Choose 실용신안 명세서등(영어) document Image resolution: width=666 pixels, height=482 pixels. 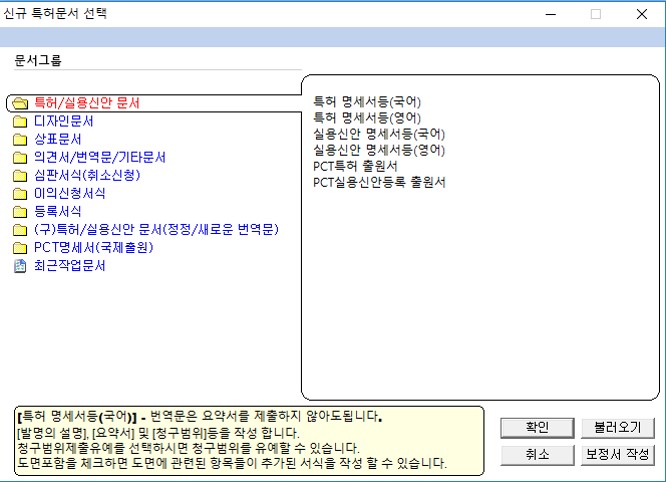pyautogui.click(x=379, y=150)
